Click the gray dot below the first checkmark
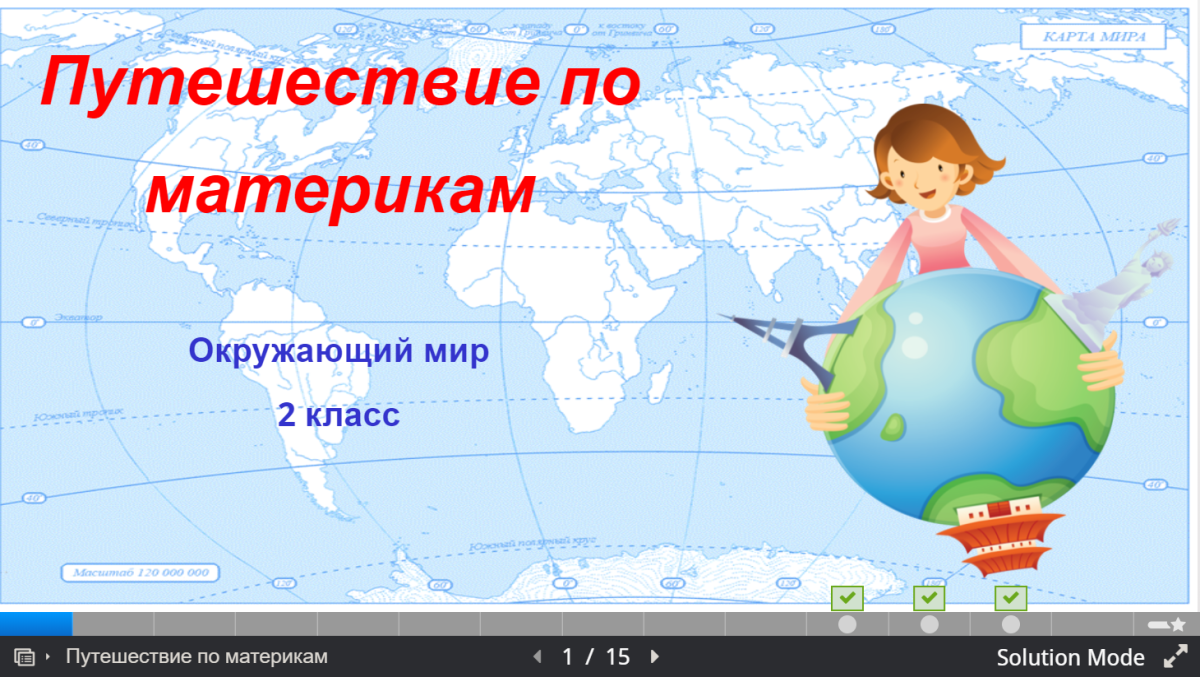 click(x=848, y=623)
